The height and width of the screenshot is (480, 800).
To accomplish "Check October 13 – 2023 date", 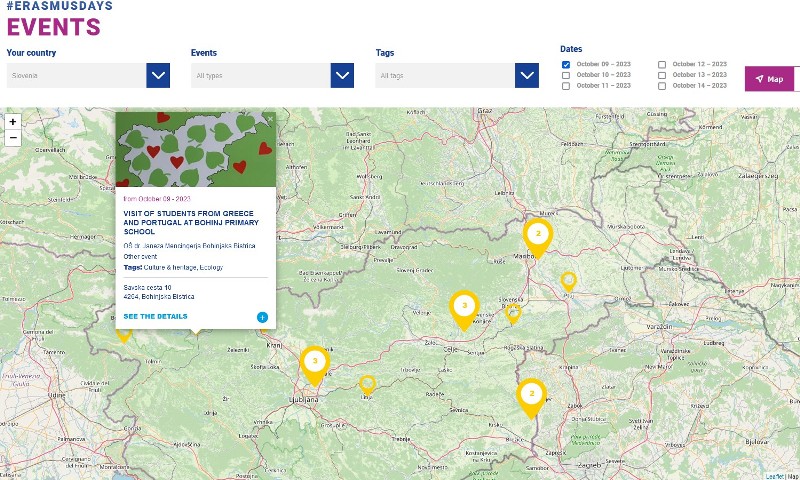I will click(662, 75).
